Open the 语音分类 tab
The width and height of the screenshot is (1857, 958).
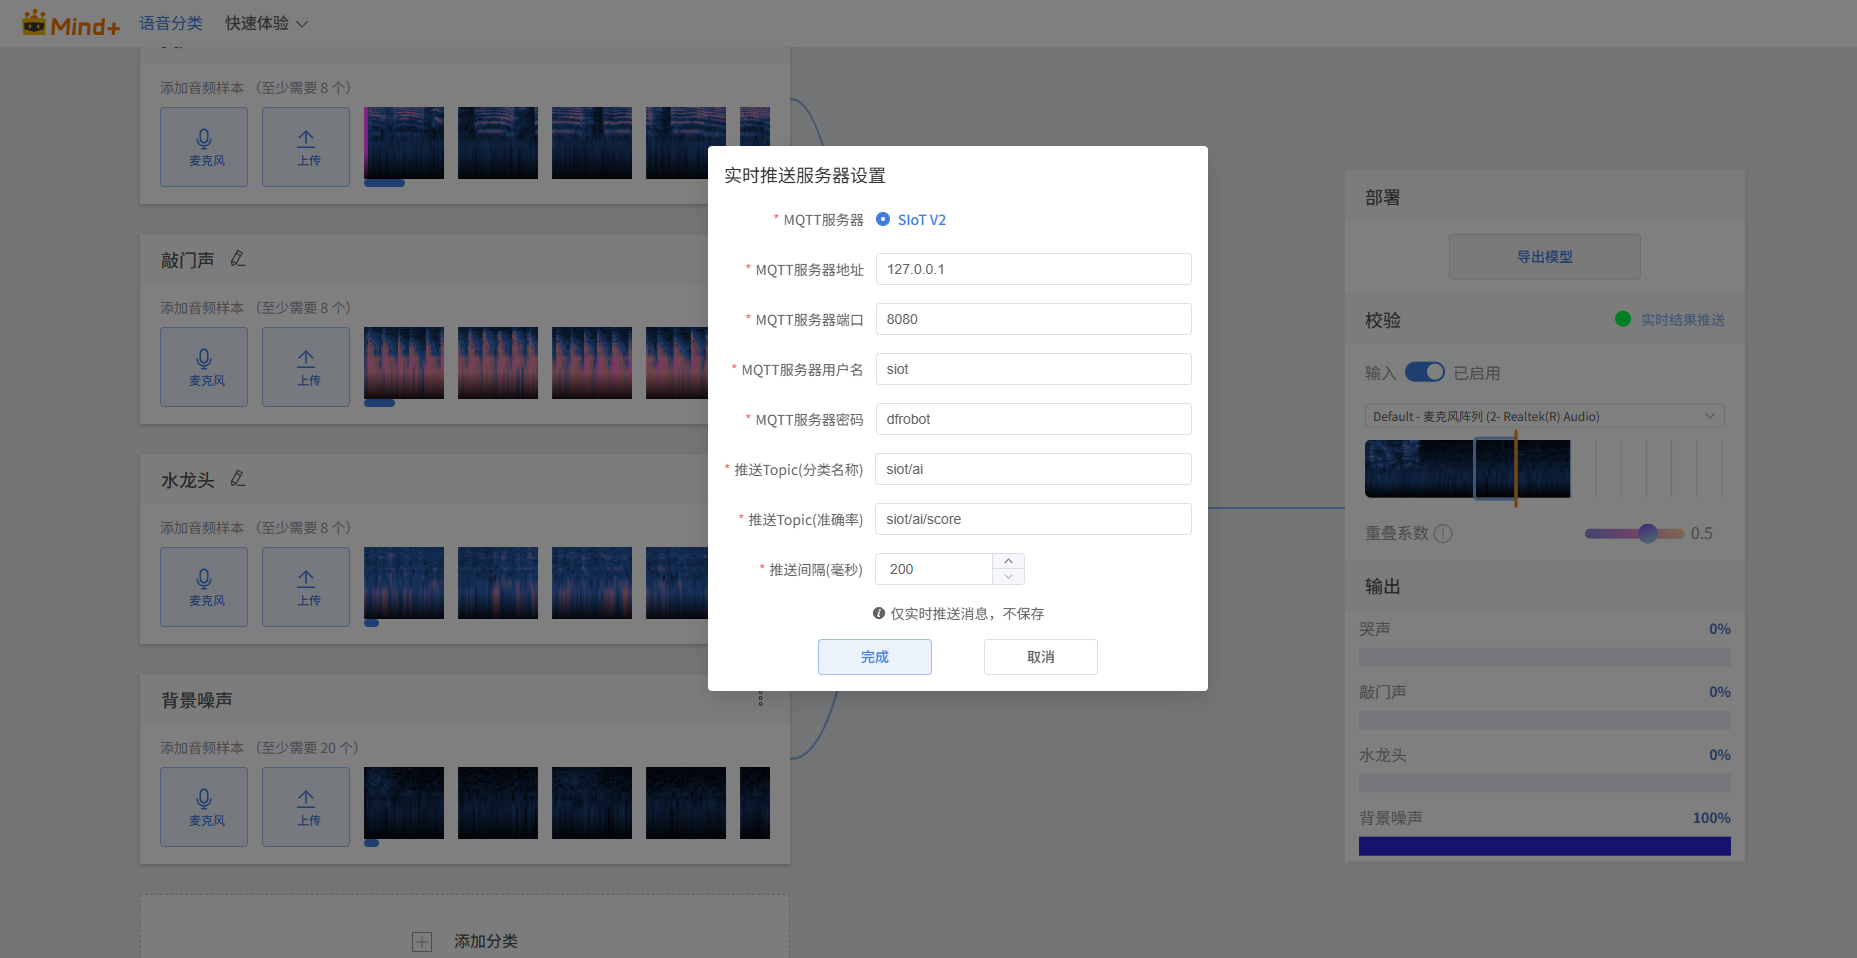171,23
